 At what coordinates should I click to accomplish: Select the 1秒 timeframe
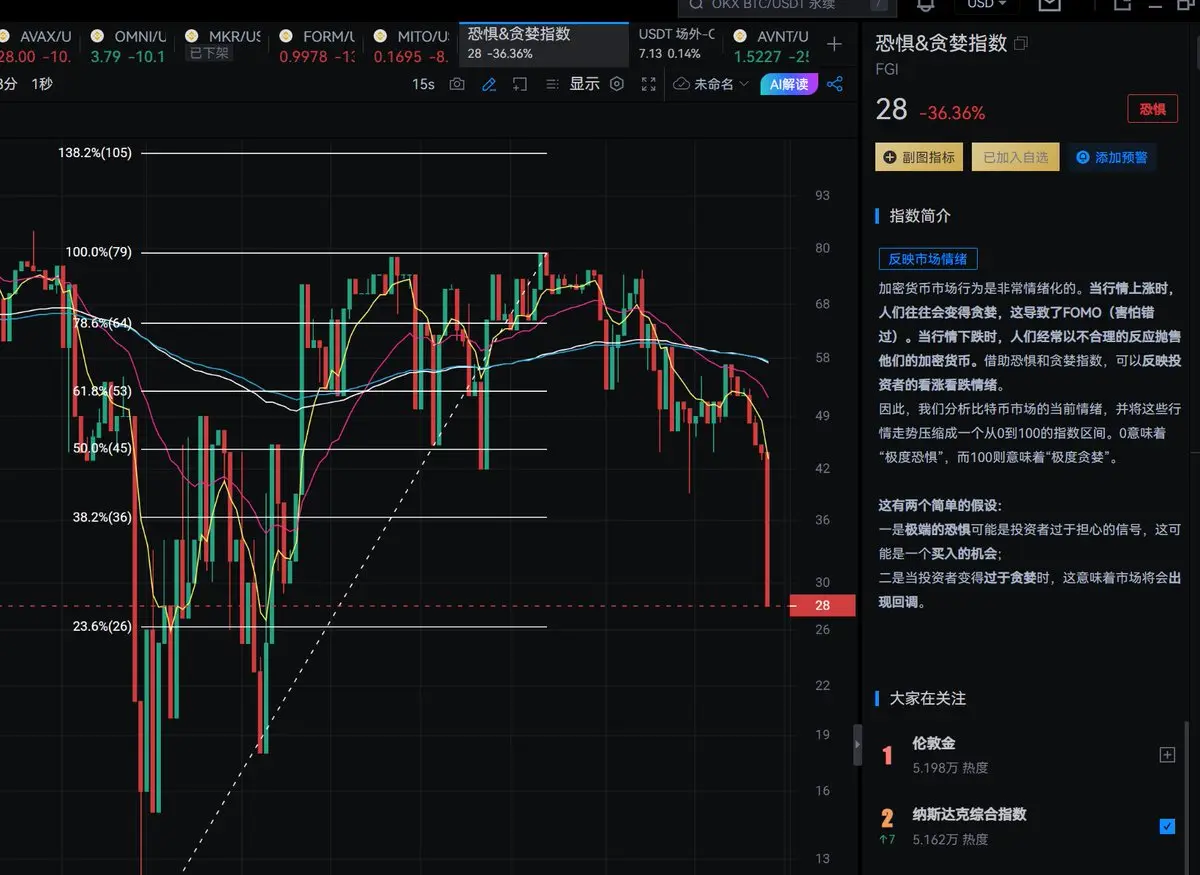click(42, 84)
